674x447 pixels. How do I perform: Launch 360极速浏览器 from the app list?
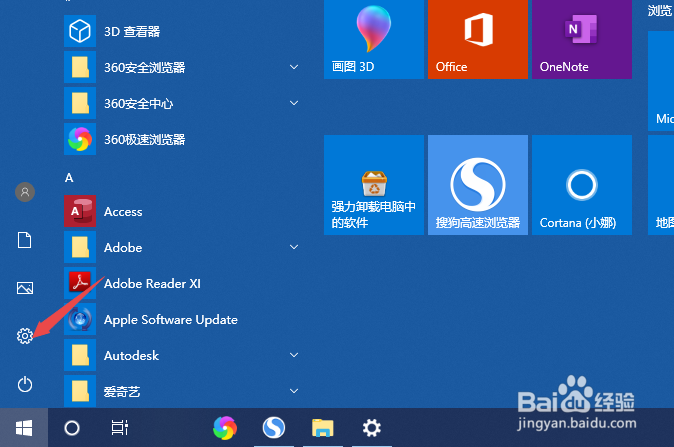[x=80, y=139]
